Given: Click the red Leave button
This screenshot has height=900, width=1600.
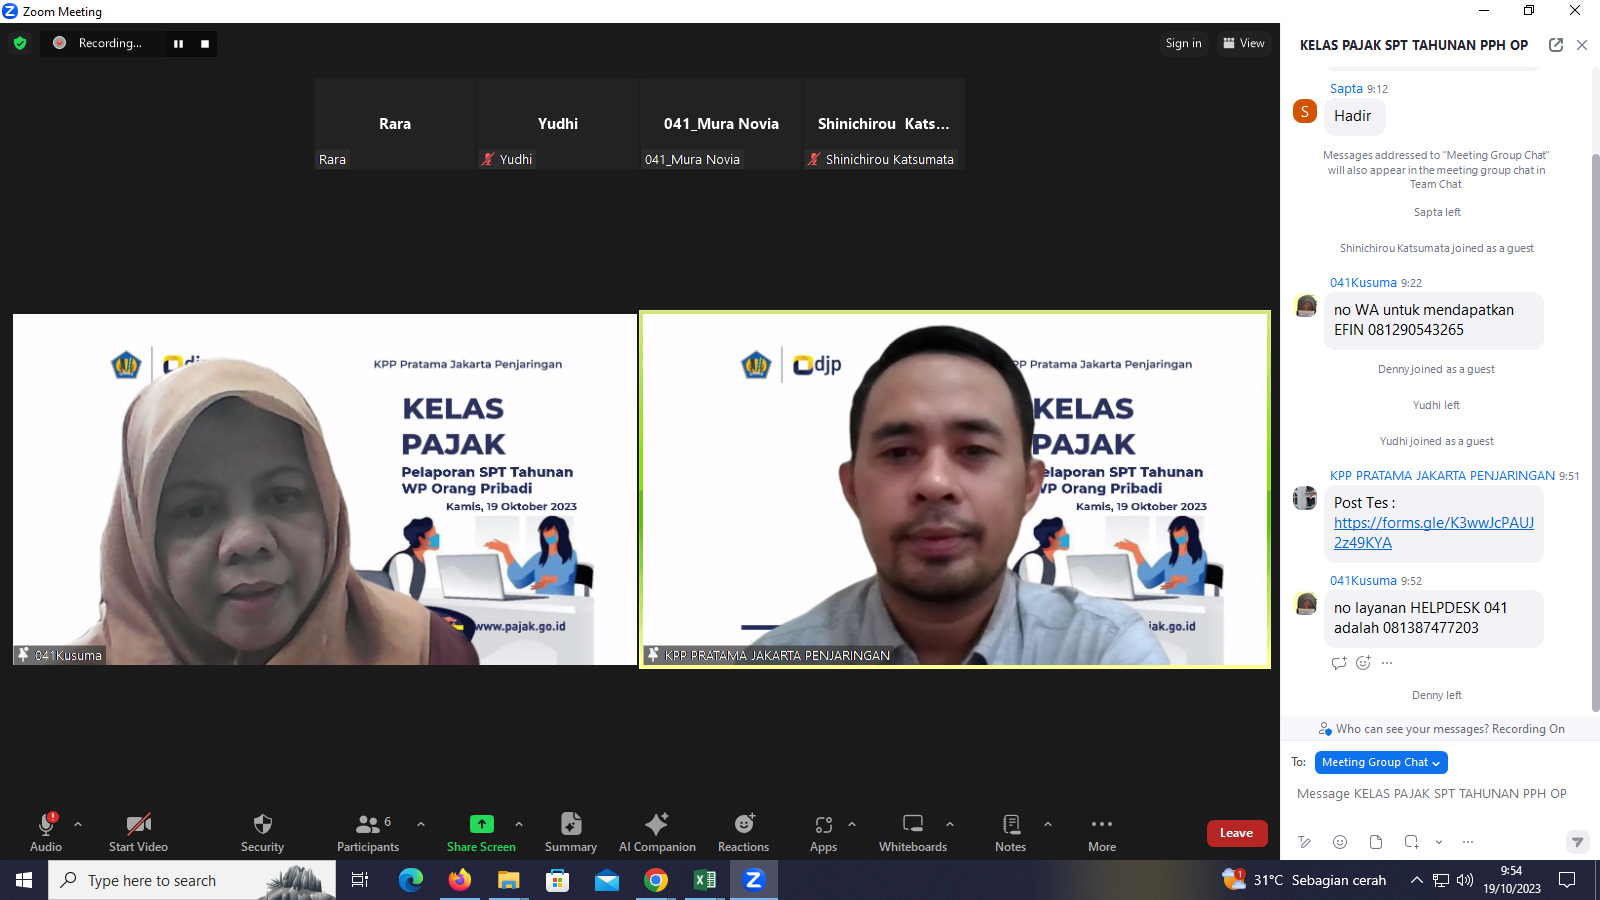Looking at the screenshot, I should [x=1236, y=833].
